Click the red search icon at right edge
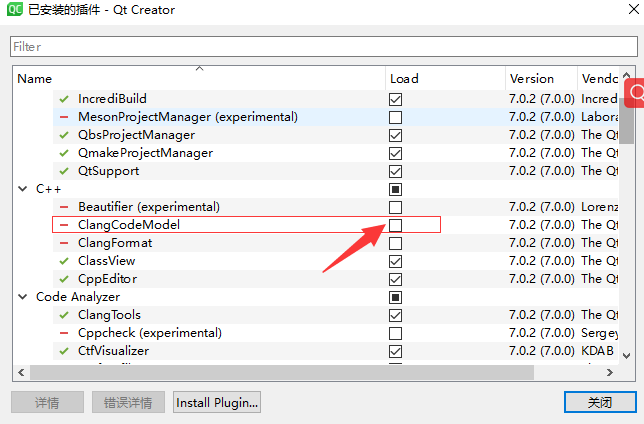This screenshot has width=644, height=424. point(635,93)
